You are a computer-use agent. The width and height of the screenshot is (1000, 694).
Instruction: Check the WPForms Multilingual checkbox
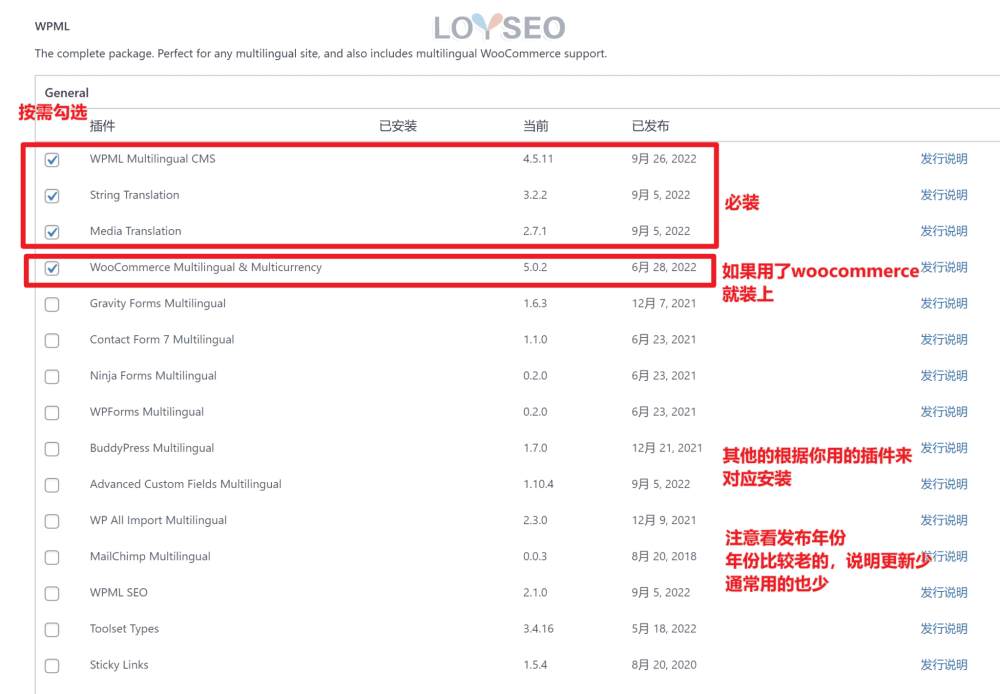point(52,413)
